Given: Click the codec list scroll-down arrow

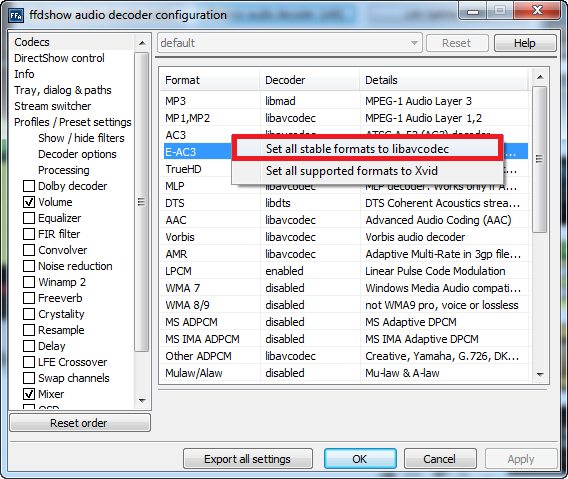Looking at the screenshot, I should 540,374.
